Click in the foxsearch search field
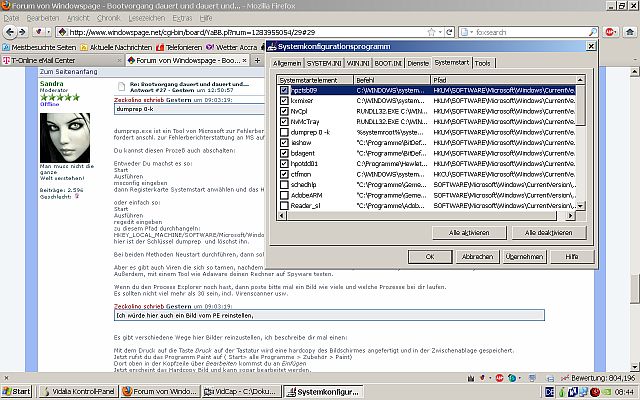Image resolution: width=640 pixels, height=400 pixels. click(531, 32)
